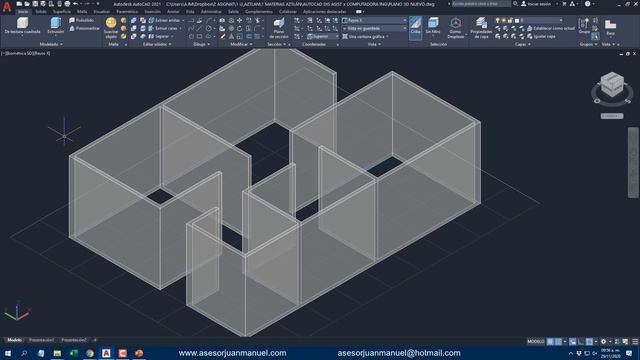The height and width of the screenshot is (360, 640).
Task: Add a new layout with plus button
Action: (95, 340)
